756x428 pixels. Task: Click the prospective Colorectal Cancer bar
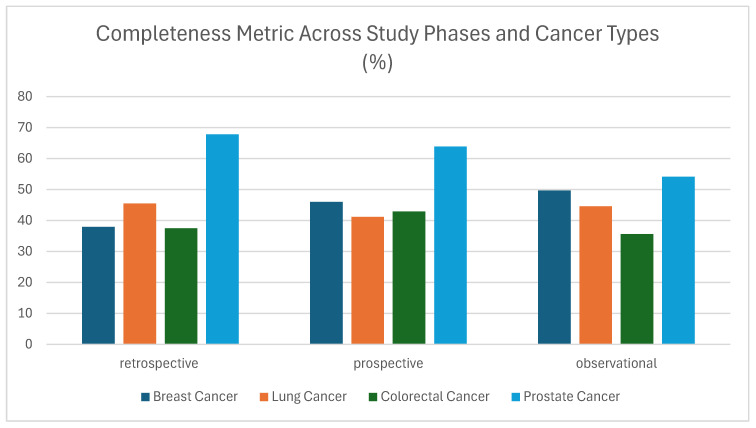pos(409,278)
